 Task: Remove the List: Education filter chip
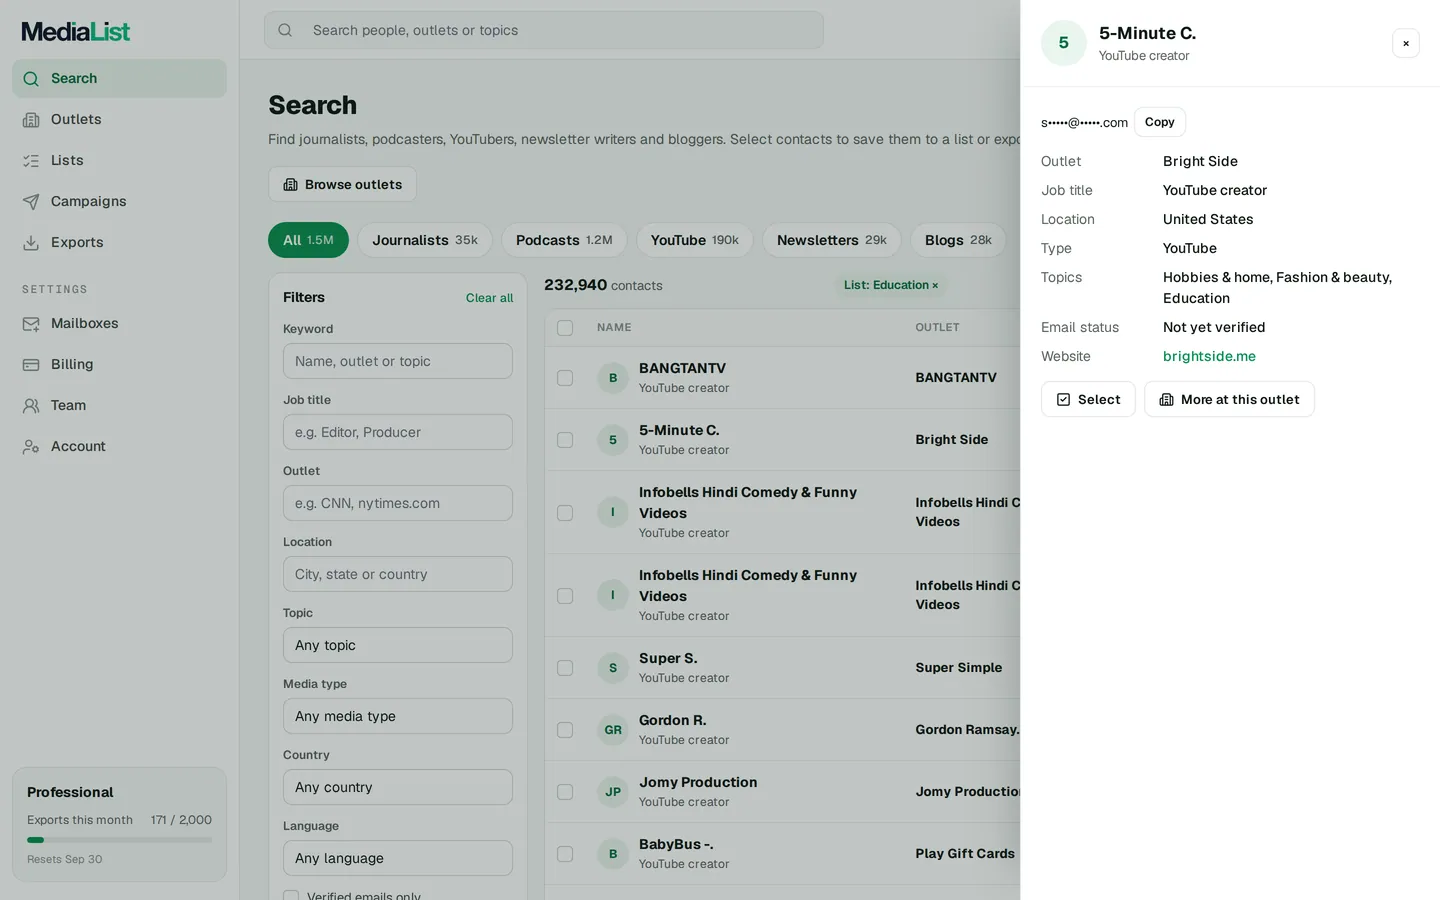(935, 286)
